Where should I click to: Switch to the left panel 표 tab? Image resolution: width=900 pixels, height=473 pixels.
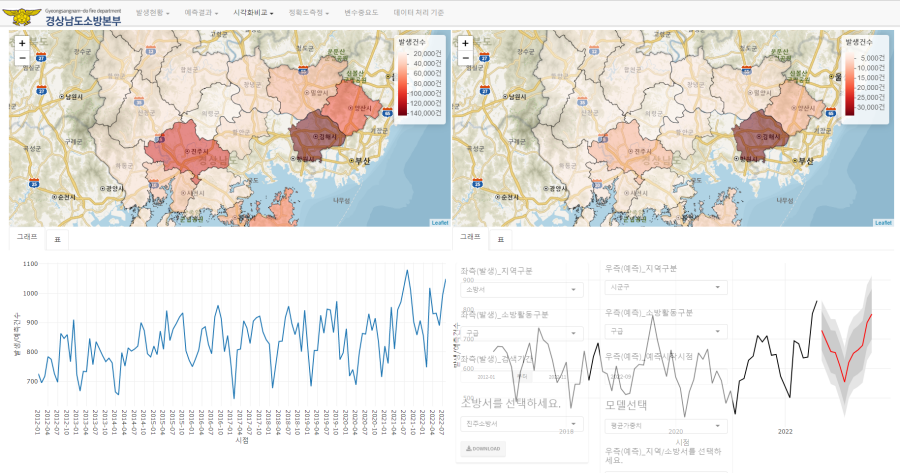(57, 239)
